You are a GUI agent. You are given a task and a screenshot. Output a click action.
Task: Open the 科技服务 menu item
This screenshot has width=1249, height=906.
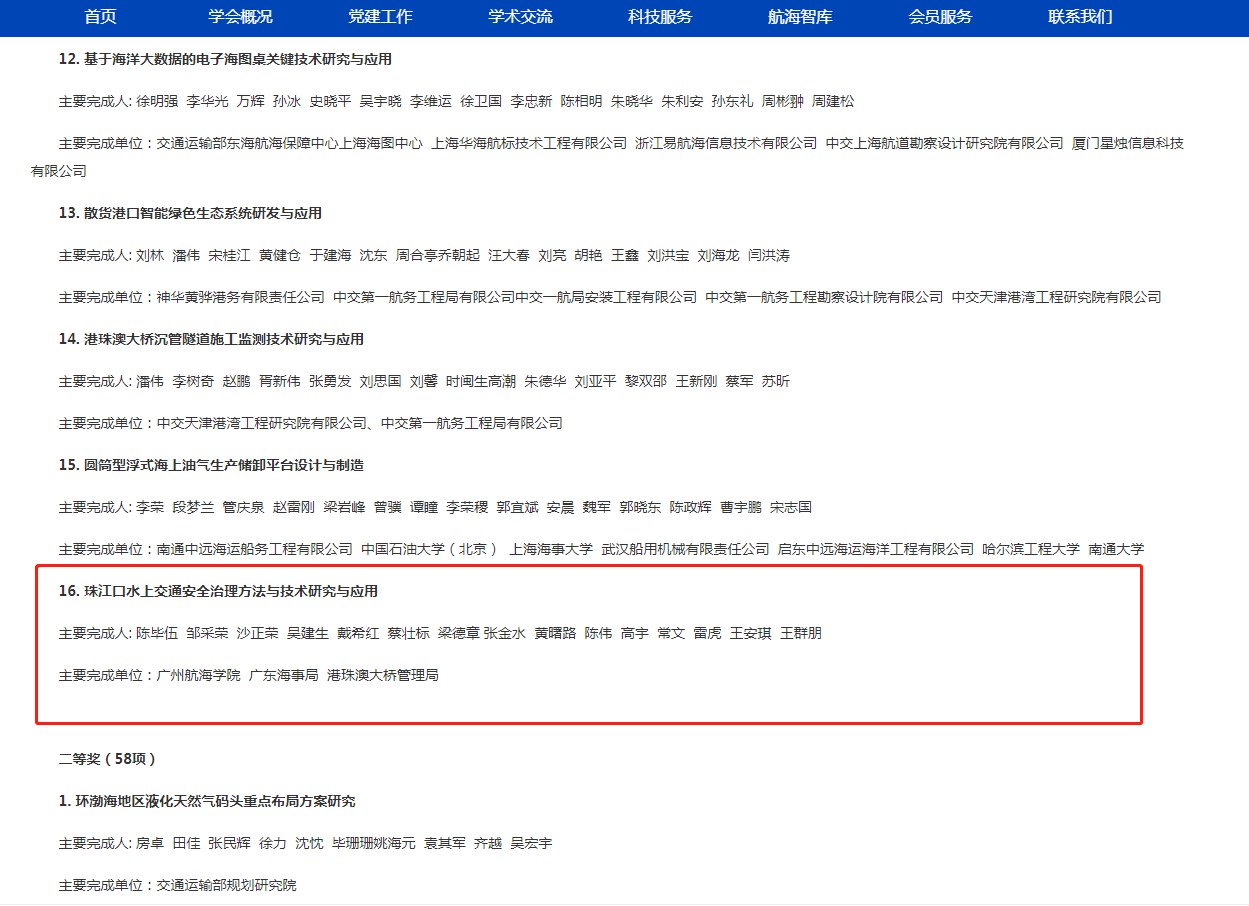[660, 17]
